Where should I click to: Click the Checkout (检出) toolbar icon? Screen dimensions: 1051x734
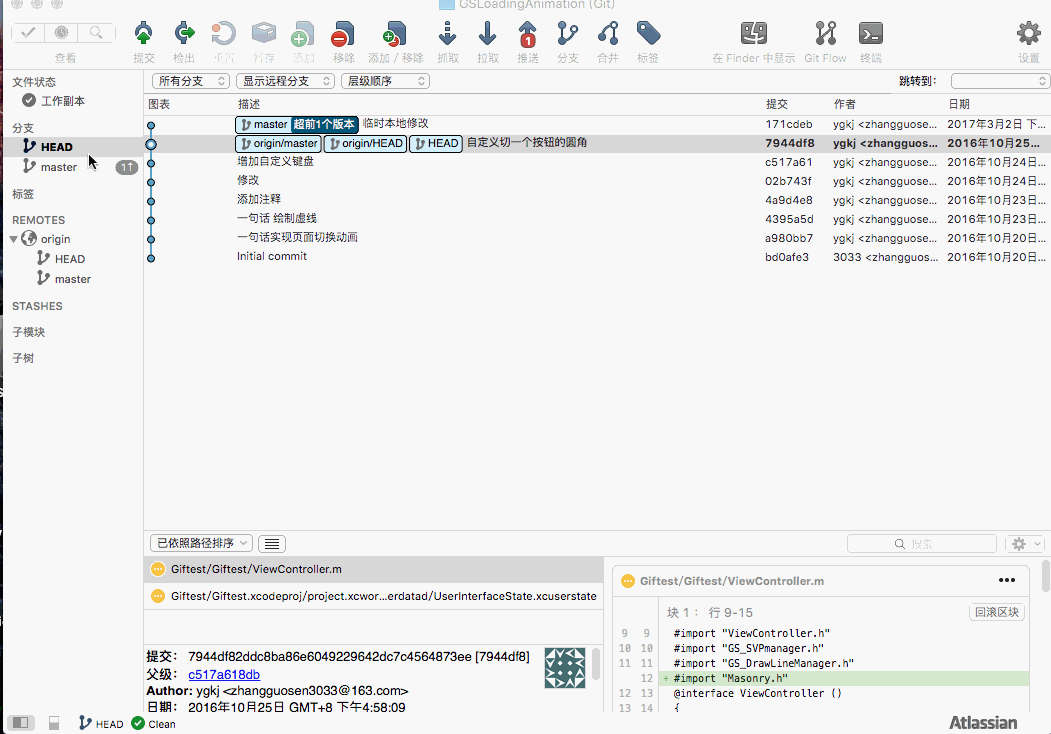(x=184, y=36)
